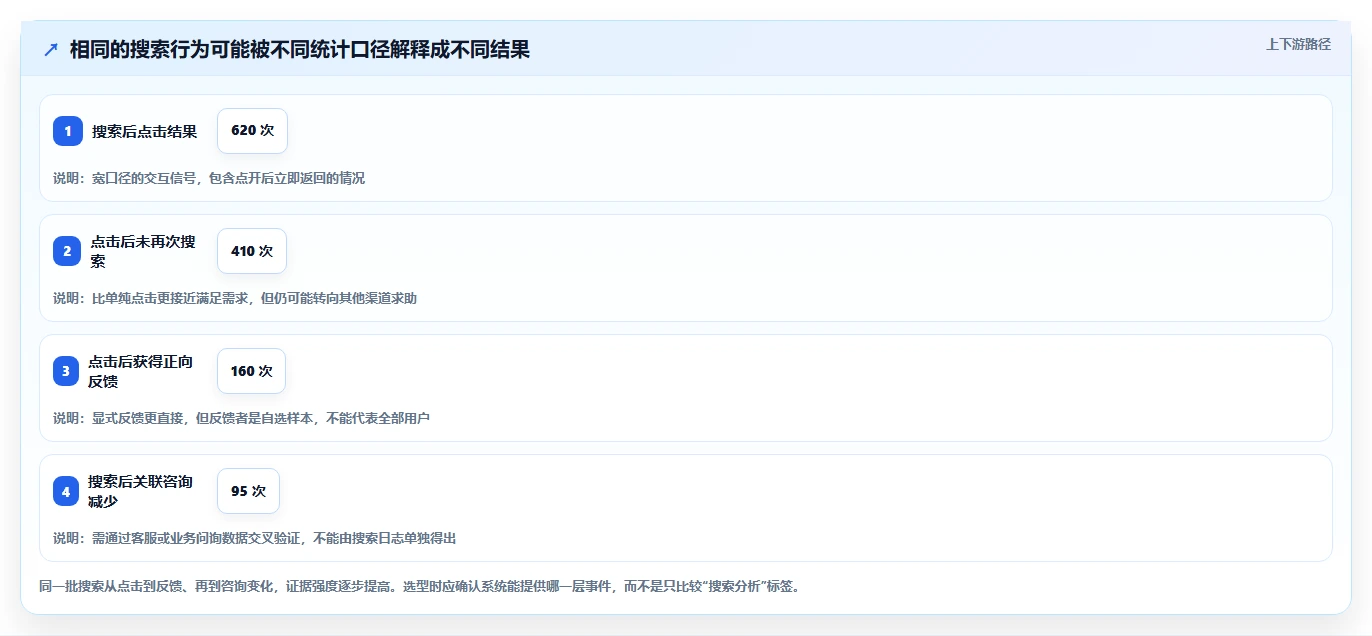Select step badge 4 for 搜索后关联咨询减少

click(x=66, y=491)
